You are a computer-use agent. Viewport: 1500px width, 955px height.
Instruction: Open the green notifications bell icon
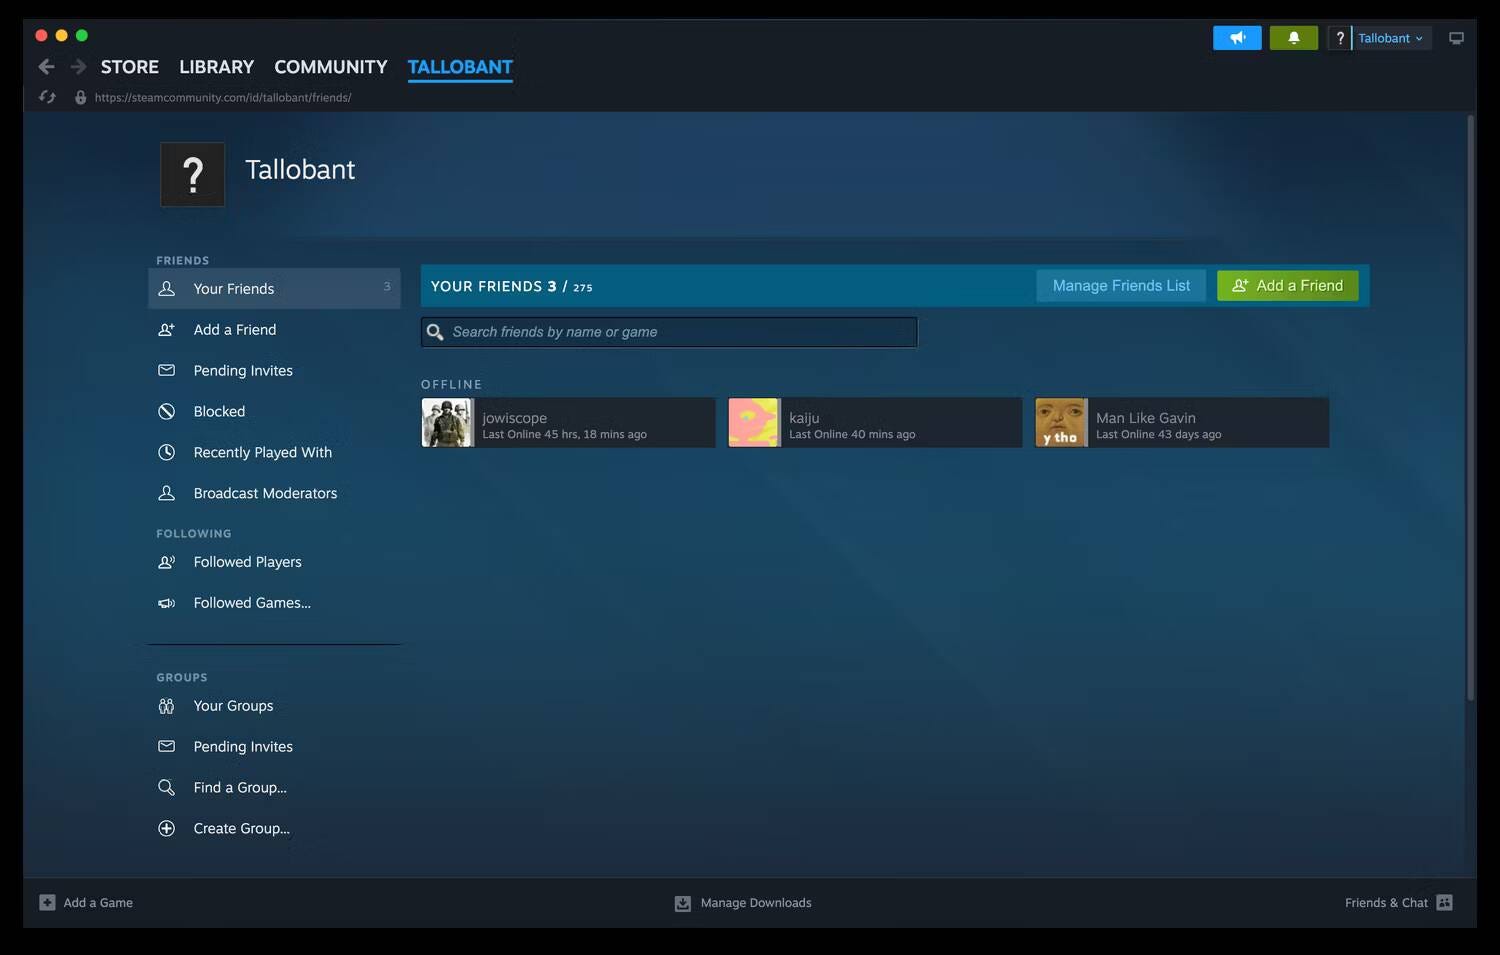click(1293, 37)
